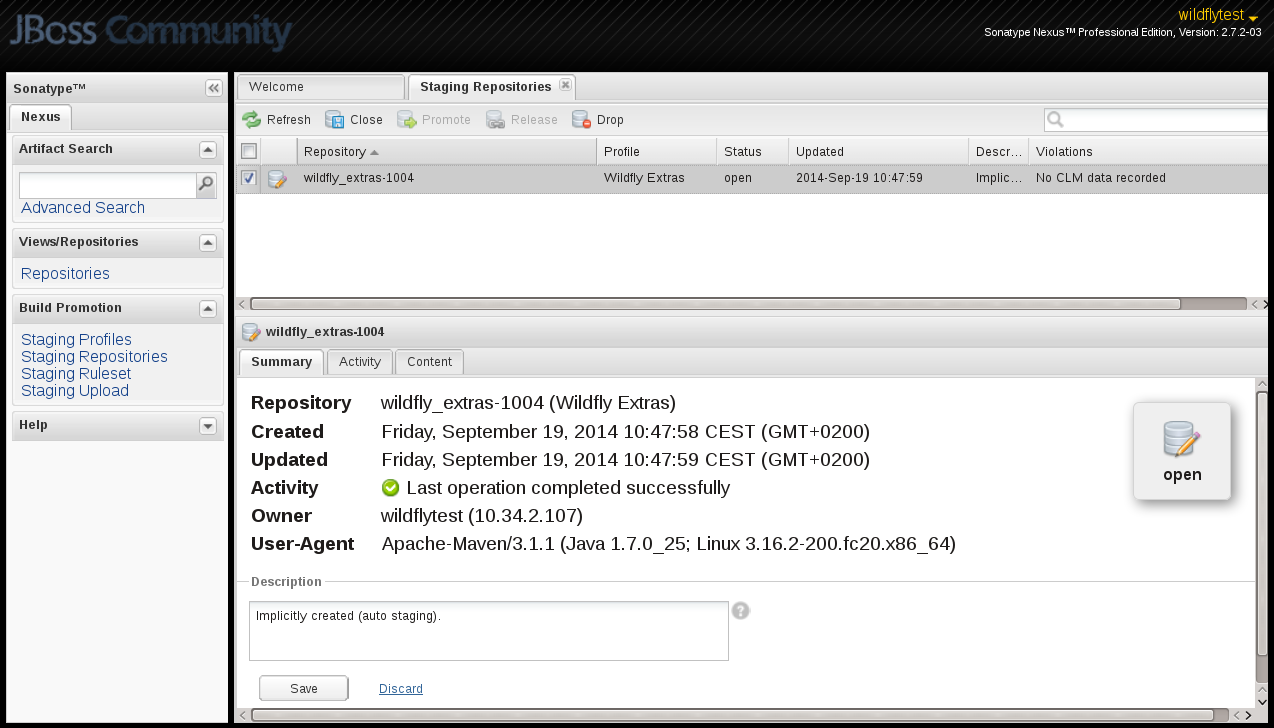Click the Status column header
Image resolution: width=1274 pixels, height=728 pixels.
click(x=753, y=152)
